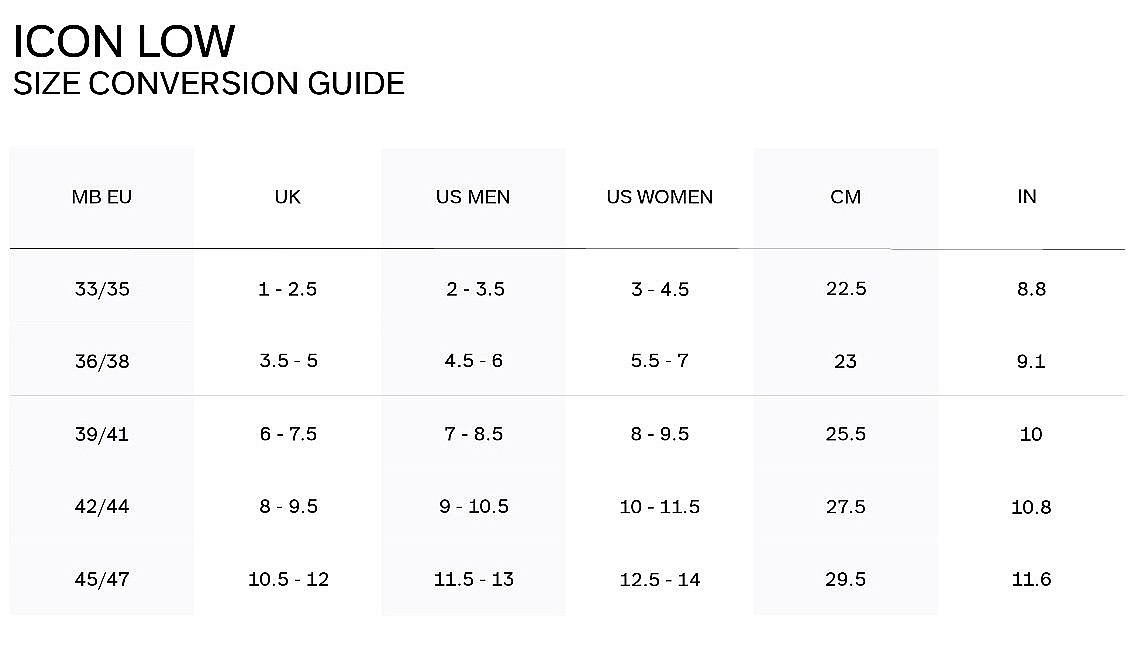
Task: Select the 25.5 CM value
Action: tap(846, 434)
